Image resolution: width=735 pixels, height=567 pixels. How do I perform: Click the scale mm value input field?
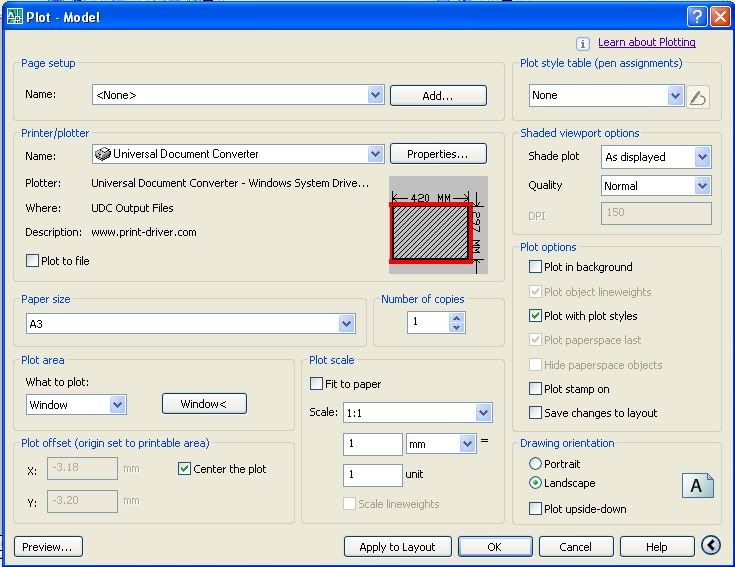coord(373,444)
